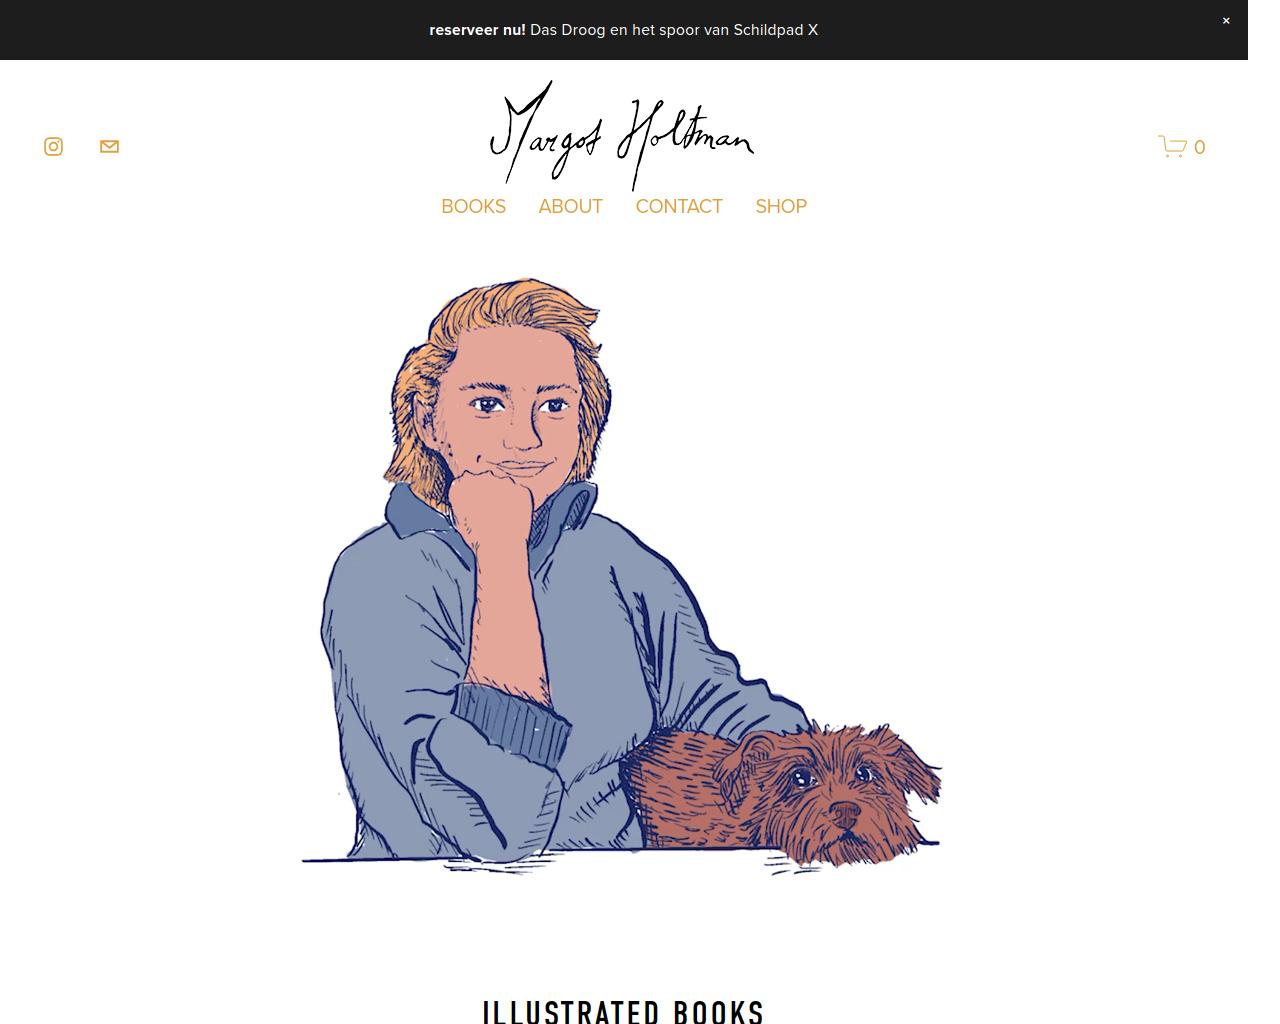
Task: Select the 'Illustrated Books' heading
Action: (x=623, y=1011)
